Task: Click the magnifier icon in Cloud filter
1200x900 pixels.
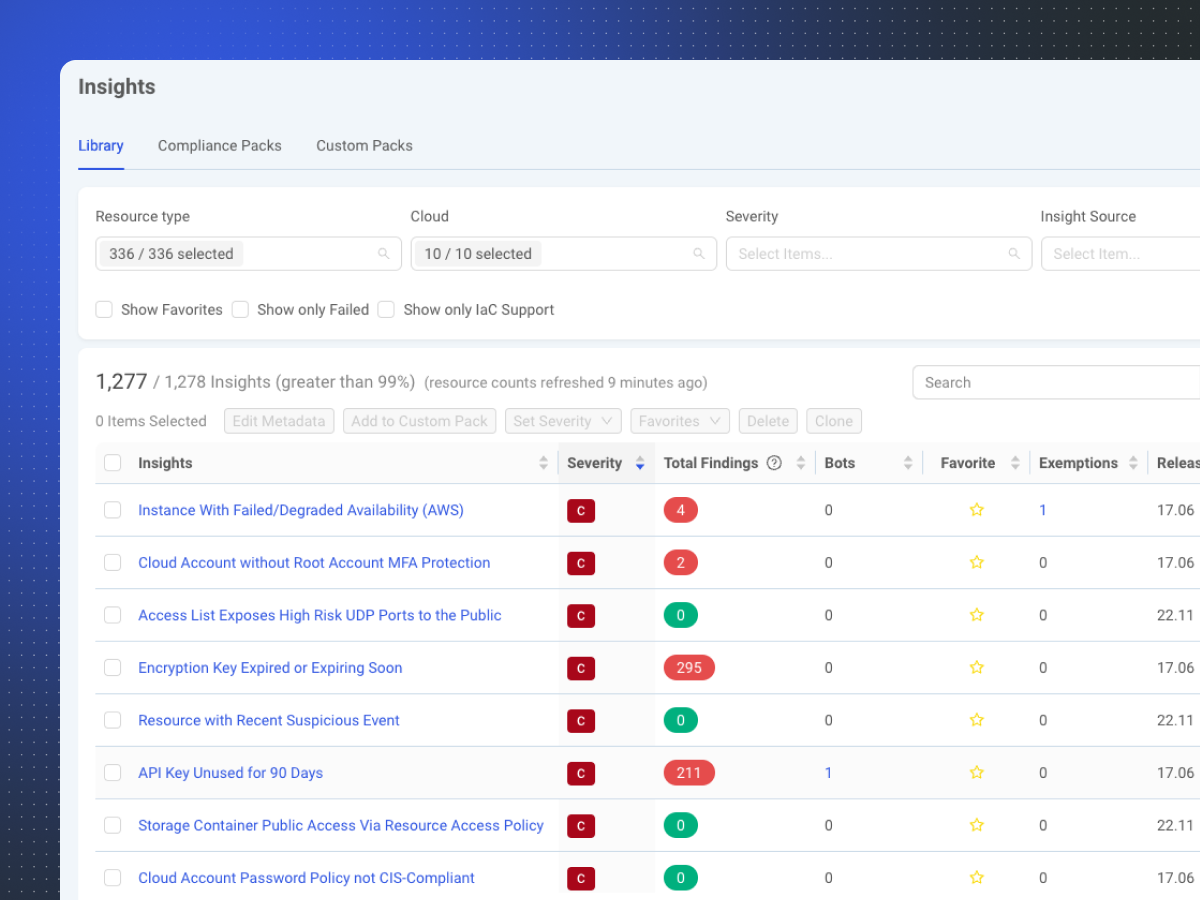Action: (699, 254)
